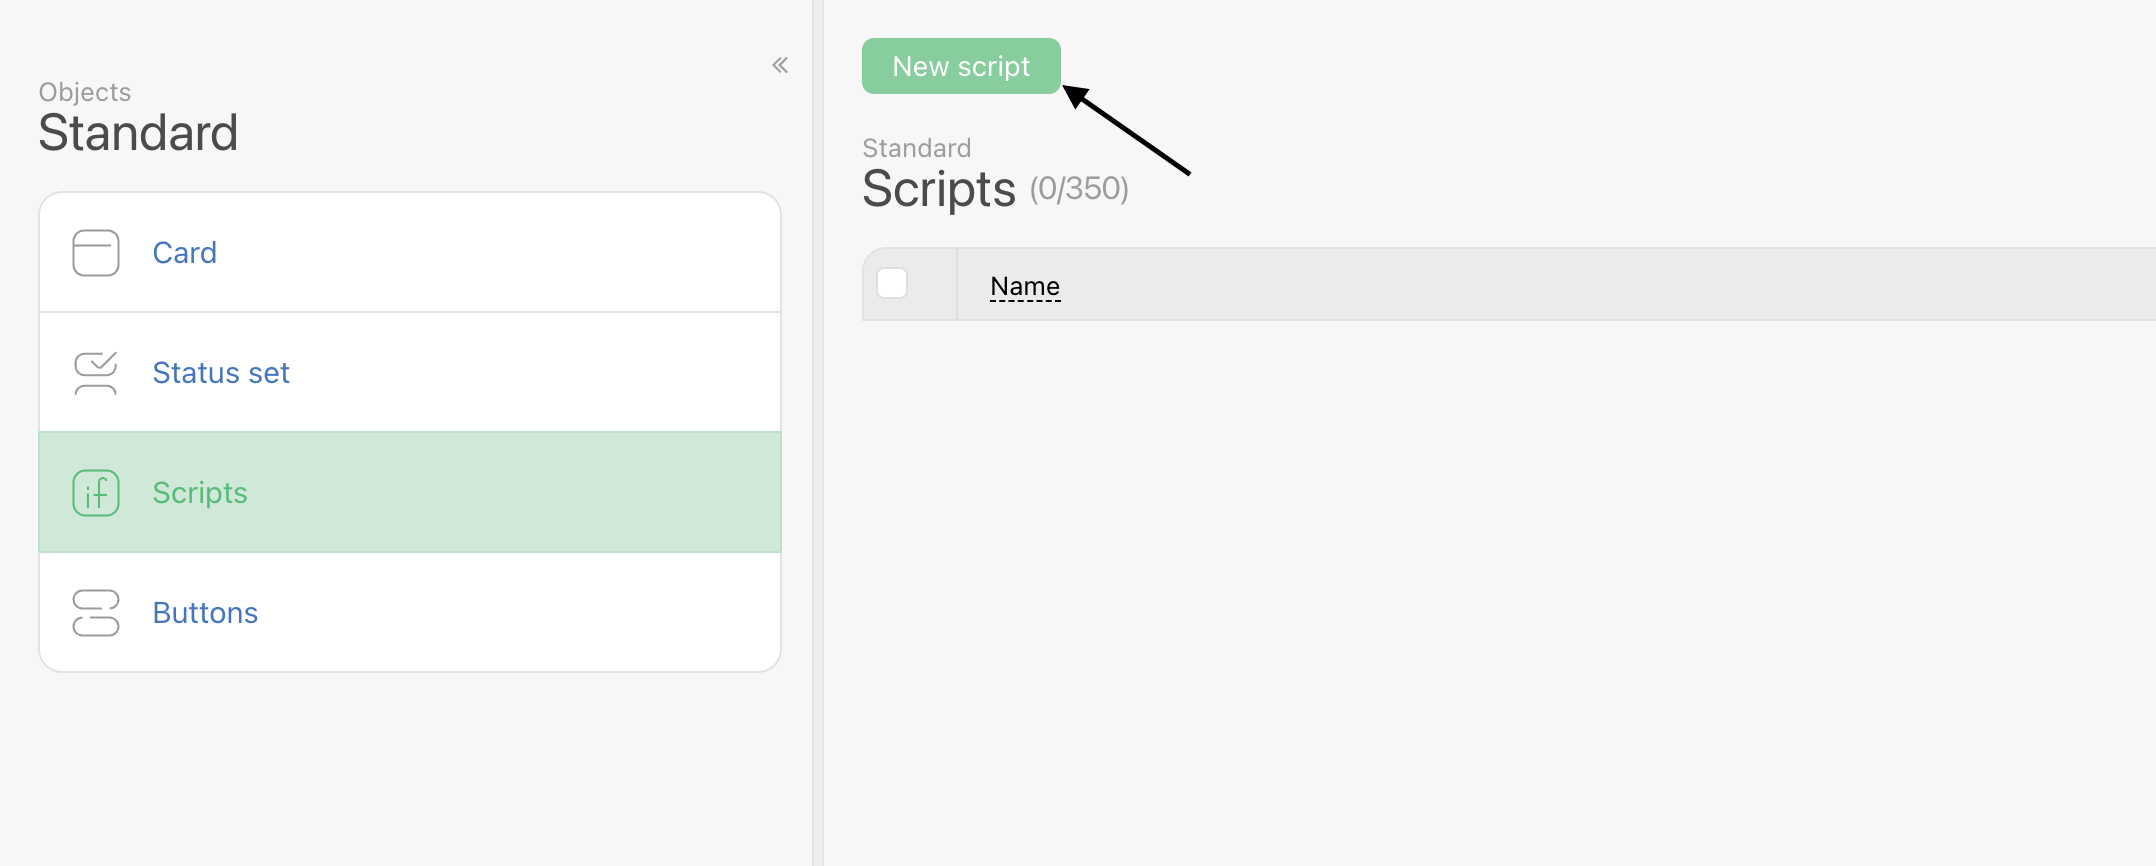Click the Scripts "if" icon
This screenshot has width=2156, height=866.
point(96,493)
